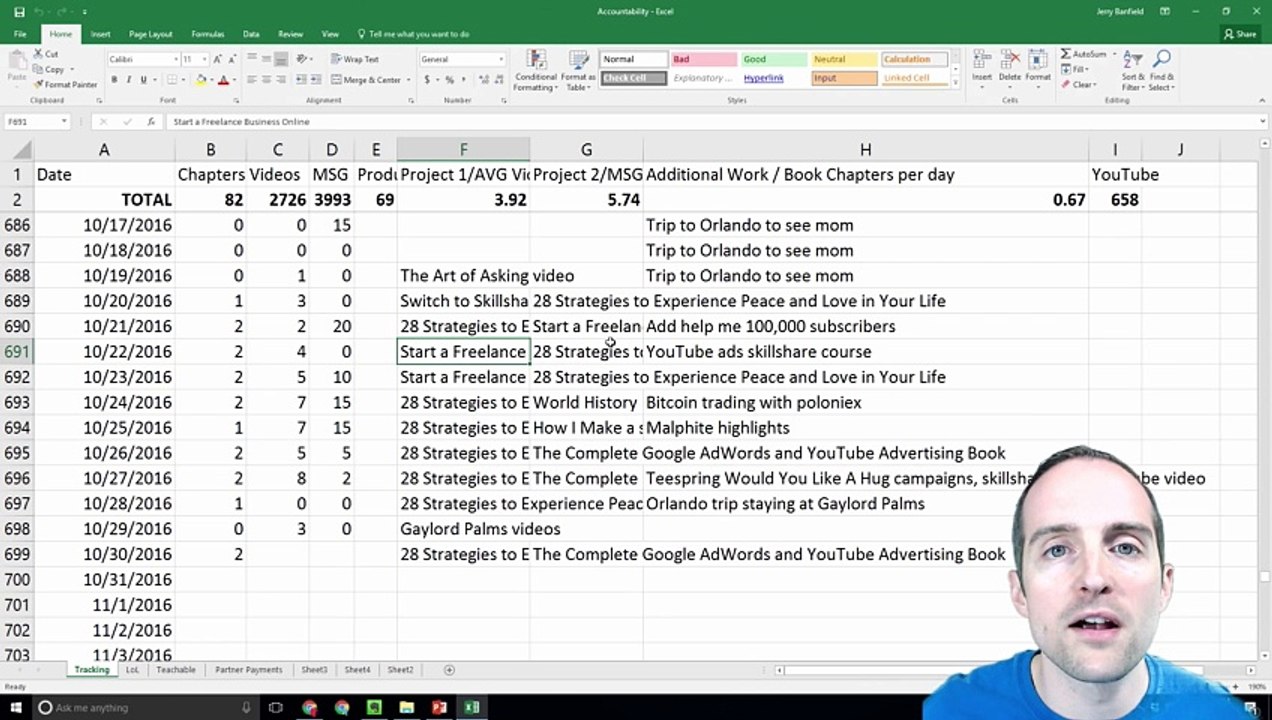Switch to the Page Layout tab
The height and width of the screenshot is (720, 1272).
click(x=151, y=34)
